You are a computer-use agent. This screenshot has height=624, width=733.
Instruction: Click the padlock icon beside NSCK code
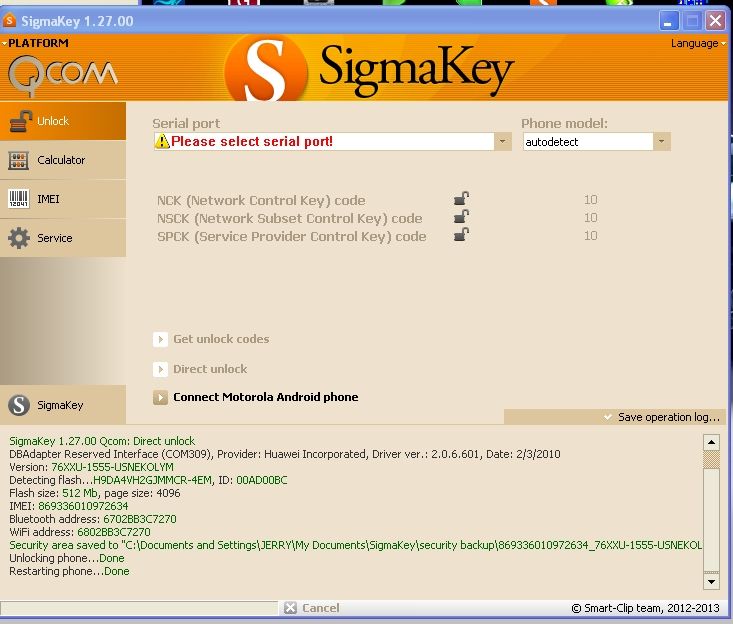tap(461, 217)
